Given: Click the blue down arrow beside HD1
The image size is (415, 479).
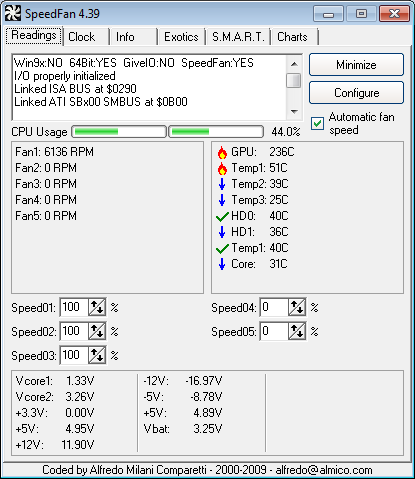Looking at the screenshot, I should click(x=222, y=232).
